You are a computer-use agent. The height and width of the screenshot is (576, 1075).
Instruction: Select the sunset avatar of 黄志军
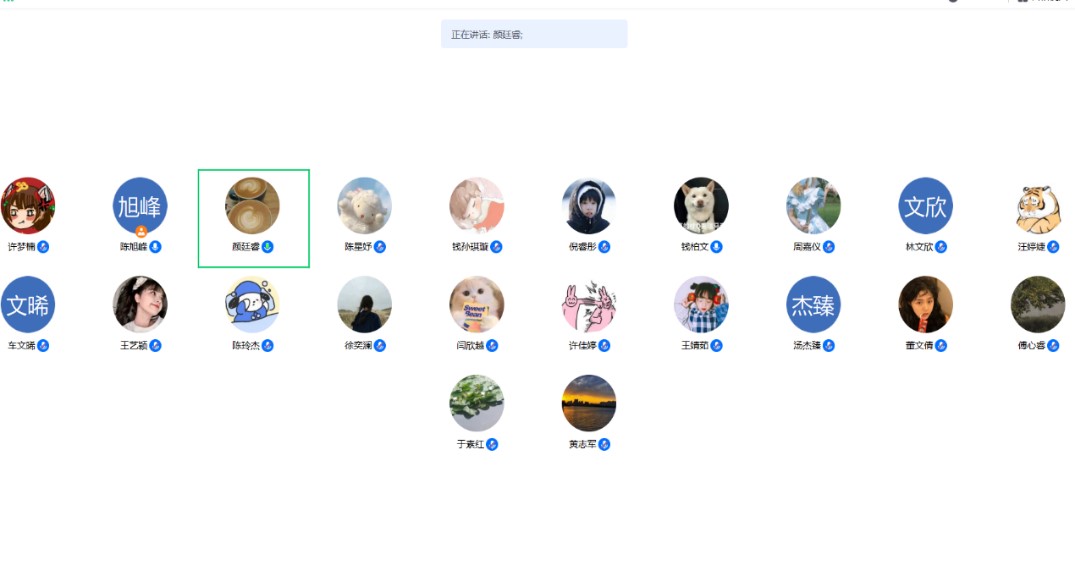coord(589,403)
